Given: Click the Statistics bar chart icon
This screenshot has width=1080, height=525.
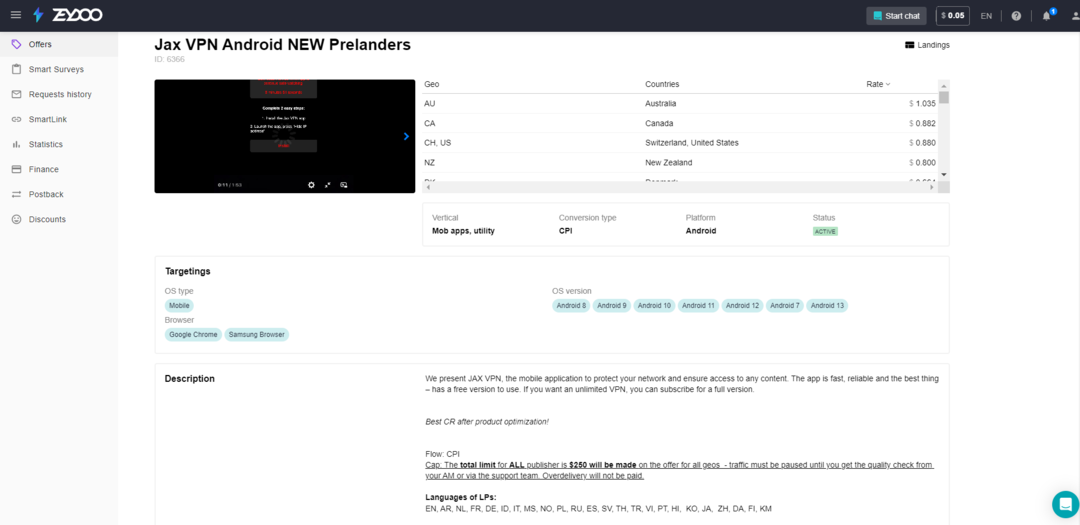Looking at the screenshot, I should [x=17, y=144].
